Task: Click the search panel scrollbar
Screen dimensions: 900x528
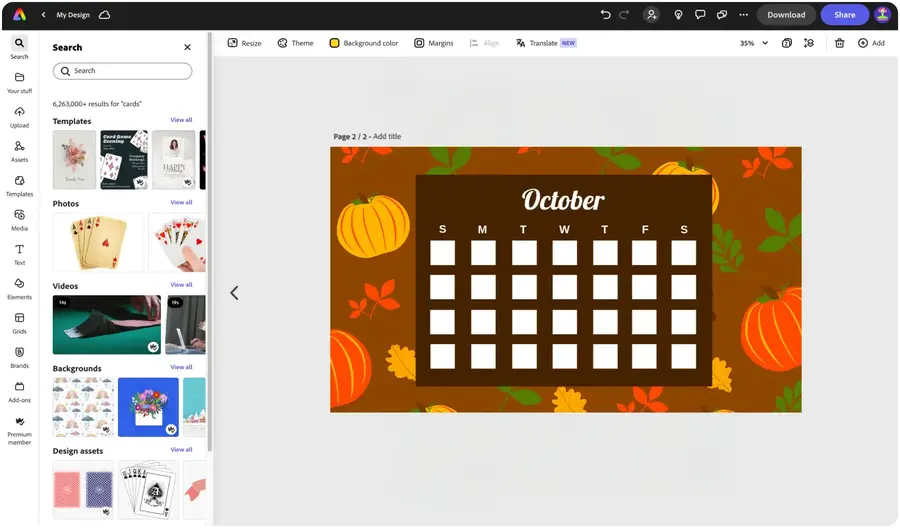Action: (x=210, y=241)
